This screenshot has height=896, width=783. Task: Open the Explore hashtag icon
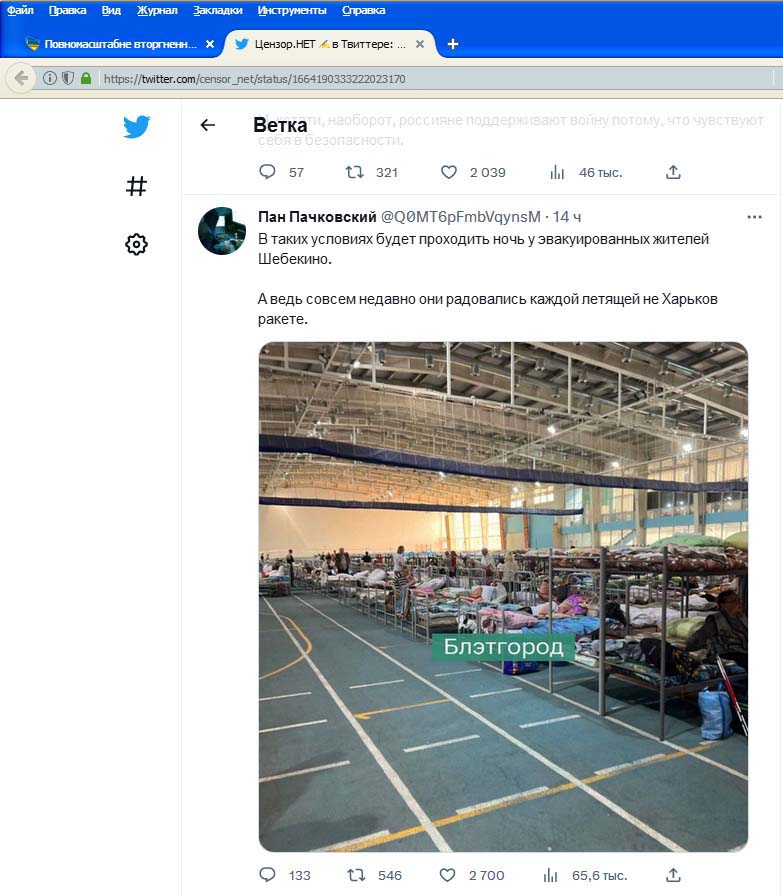(136, 186)
